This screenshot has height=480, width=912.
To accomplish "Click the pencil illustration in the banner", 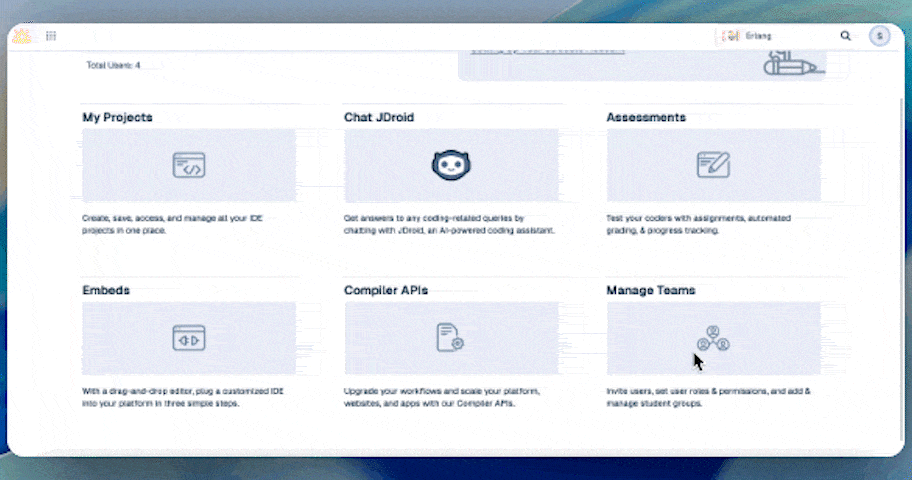I will click(791, 64).
